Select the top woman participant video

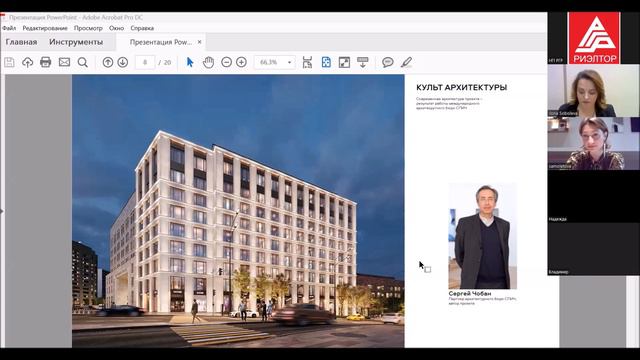593,91
